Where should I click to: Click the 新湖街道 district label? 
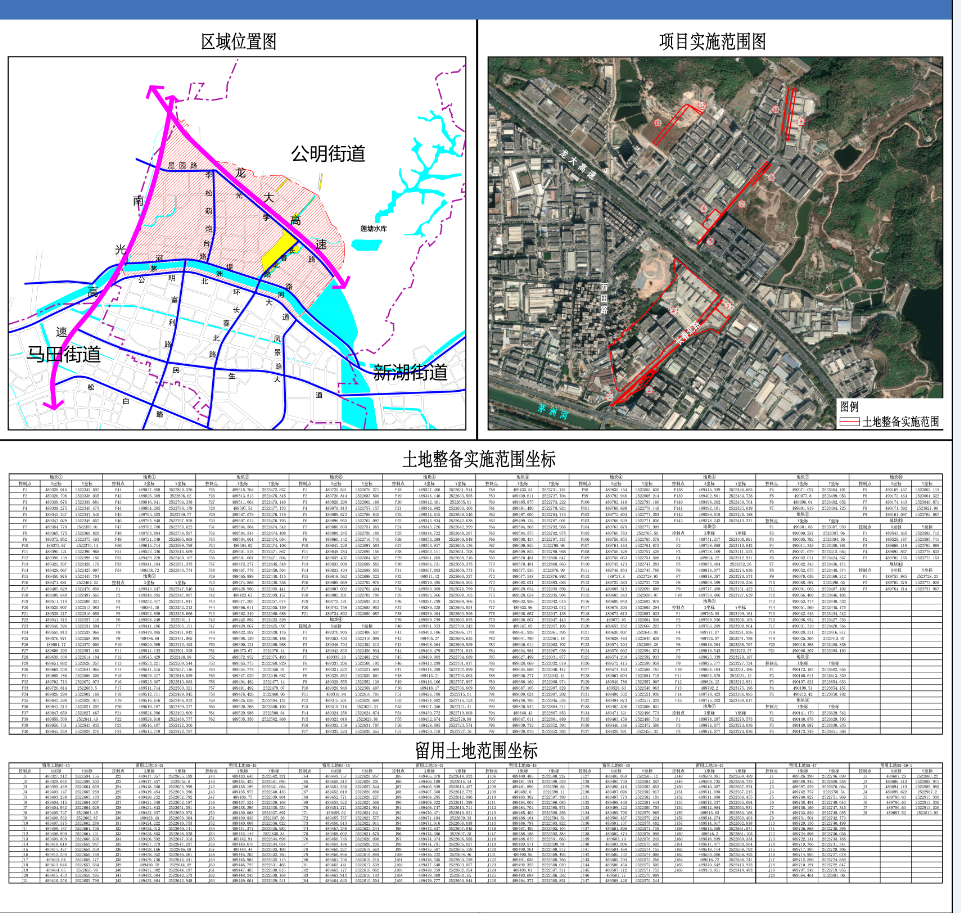pos(410,373)
